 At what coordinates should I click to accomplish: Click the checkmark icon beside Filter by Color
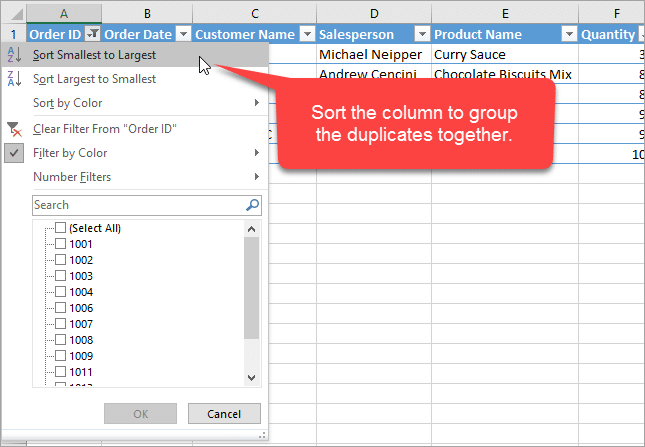pos(13,153)
